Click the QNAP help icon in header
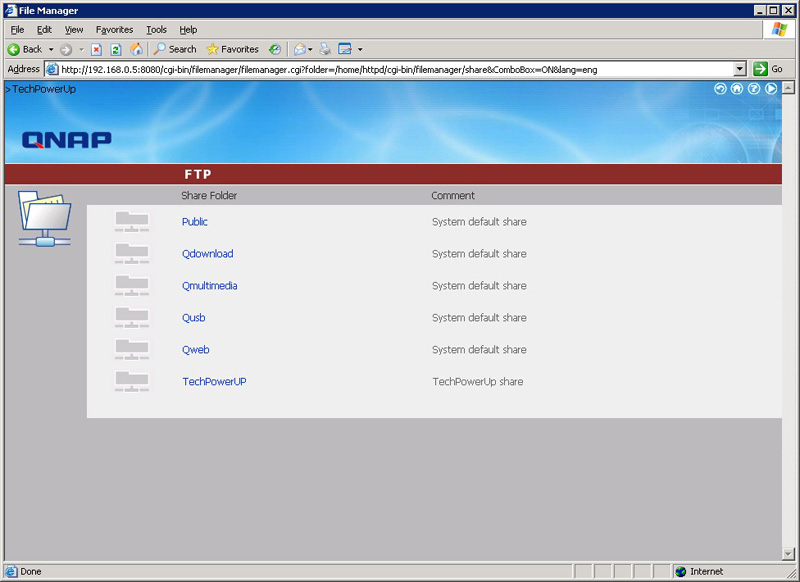This screenshot has height=582, width=800. (754, 89)
